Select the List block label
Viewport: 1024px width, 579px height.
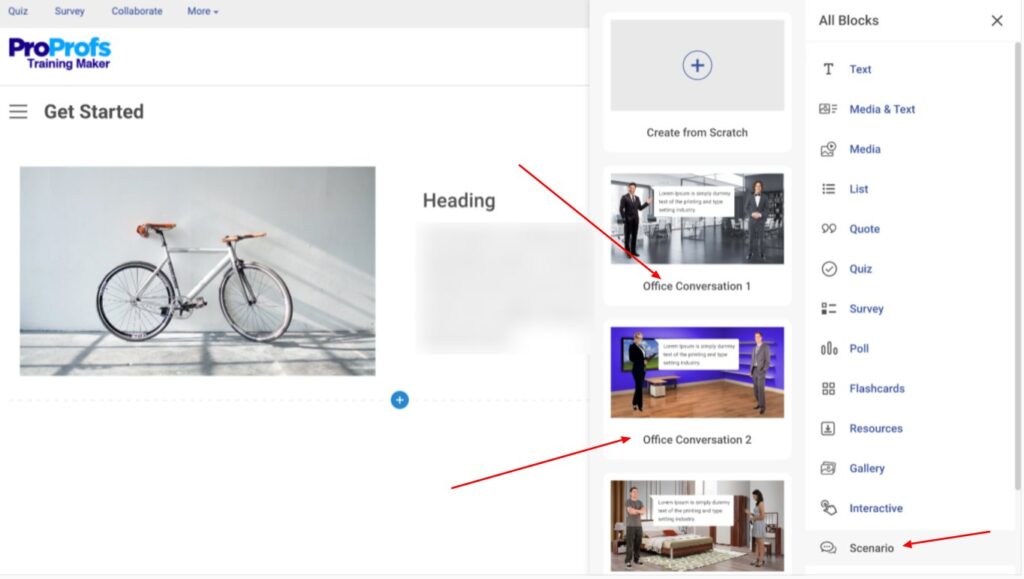[x=858, y=189]
